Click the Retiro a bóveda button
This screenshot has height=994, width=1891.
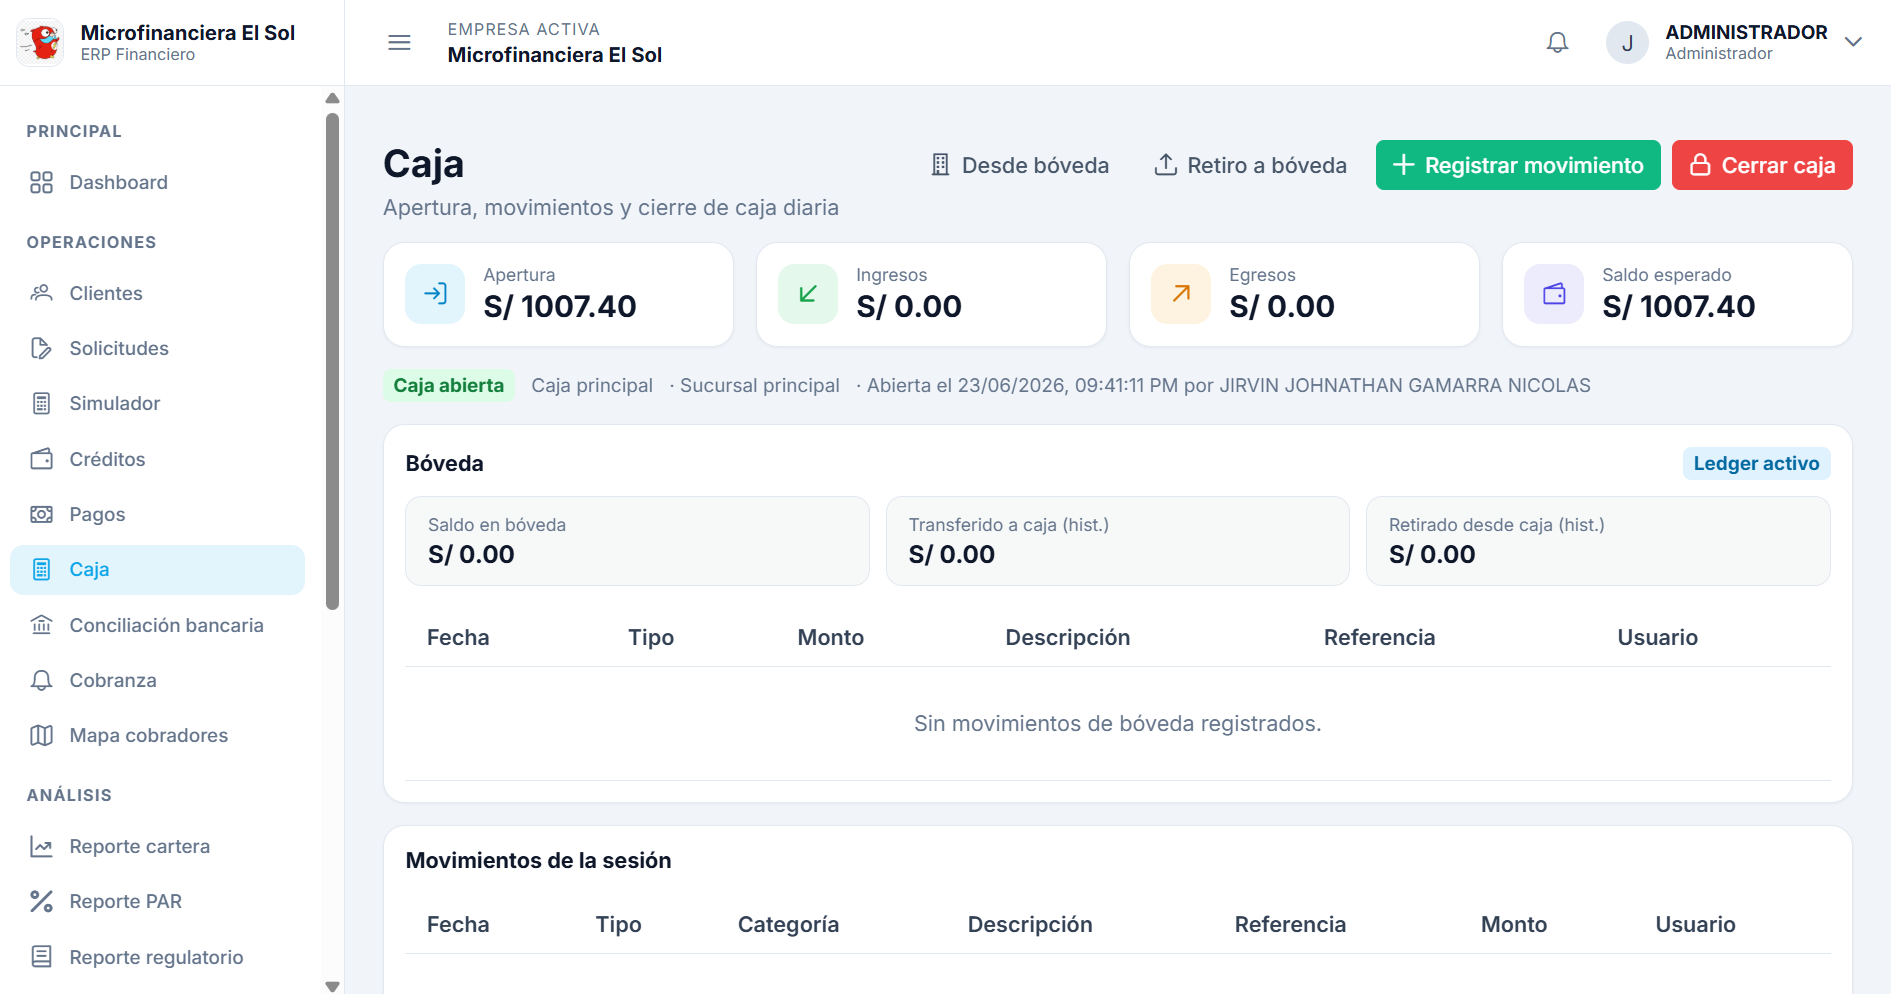(x=1250, y=165)
